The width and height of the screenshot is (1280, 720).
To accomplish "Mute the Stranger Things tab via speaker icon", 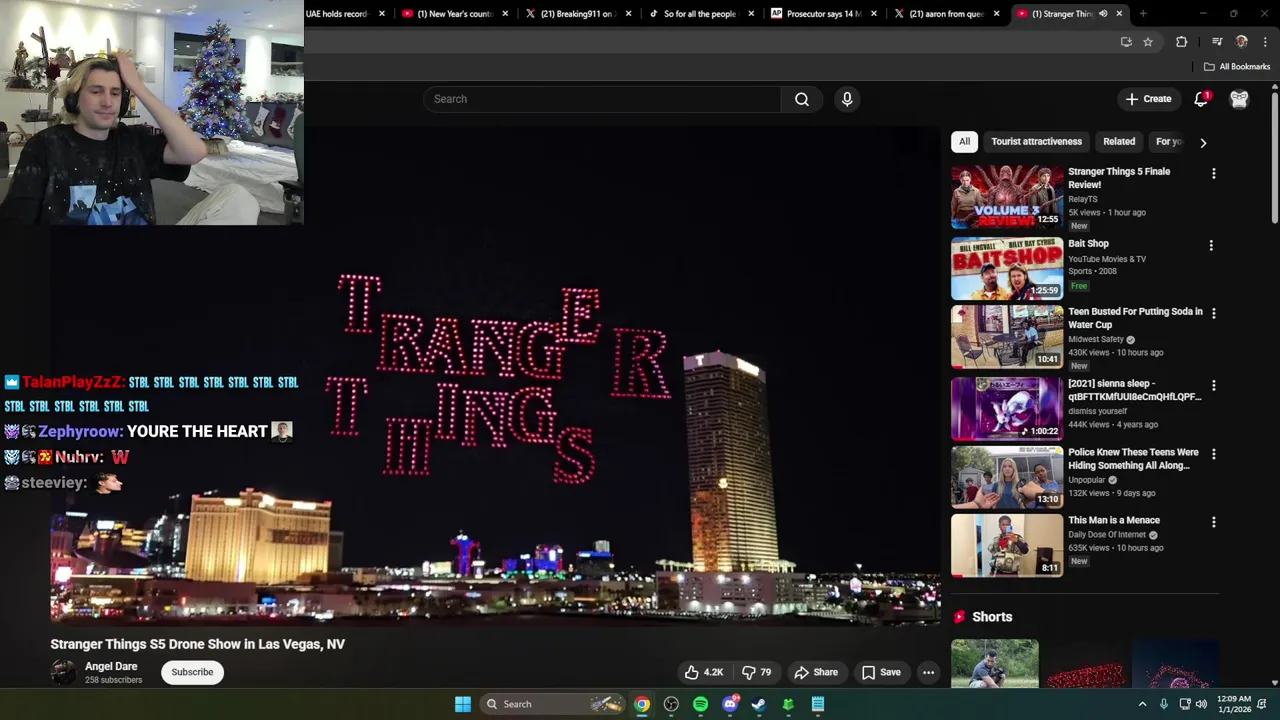I will point(1103,14).
